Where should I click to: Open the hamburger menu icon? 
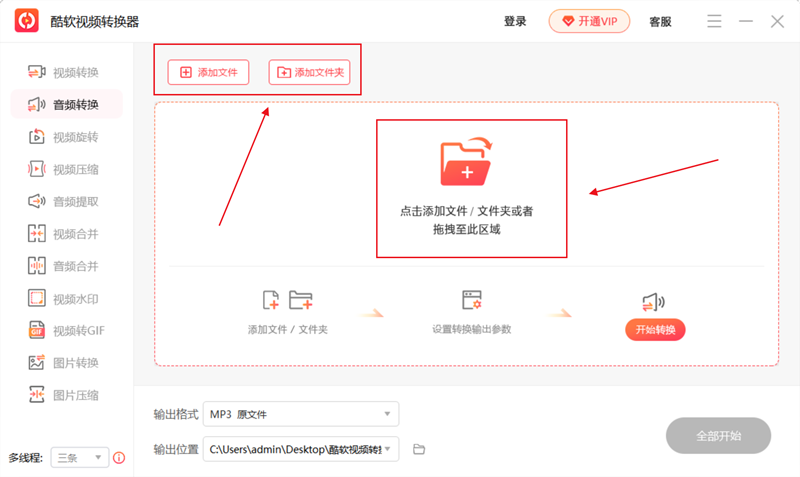point(714,21)
